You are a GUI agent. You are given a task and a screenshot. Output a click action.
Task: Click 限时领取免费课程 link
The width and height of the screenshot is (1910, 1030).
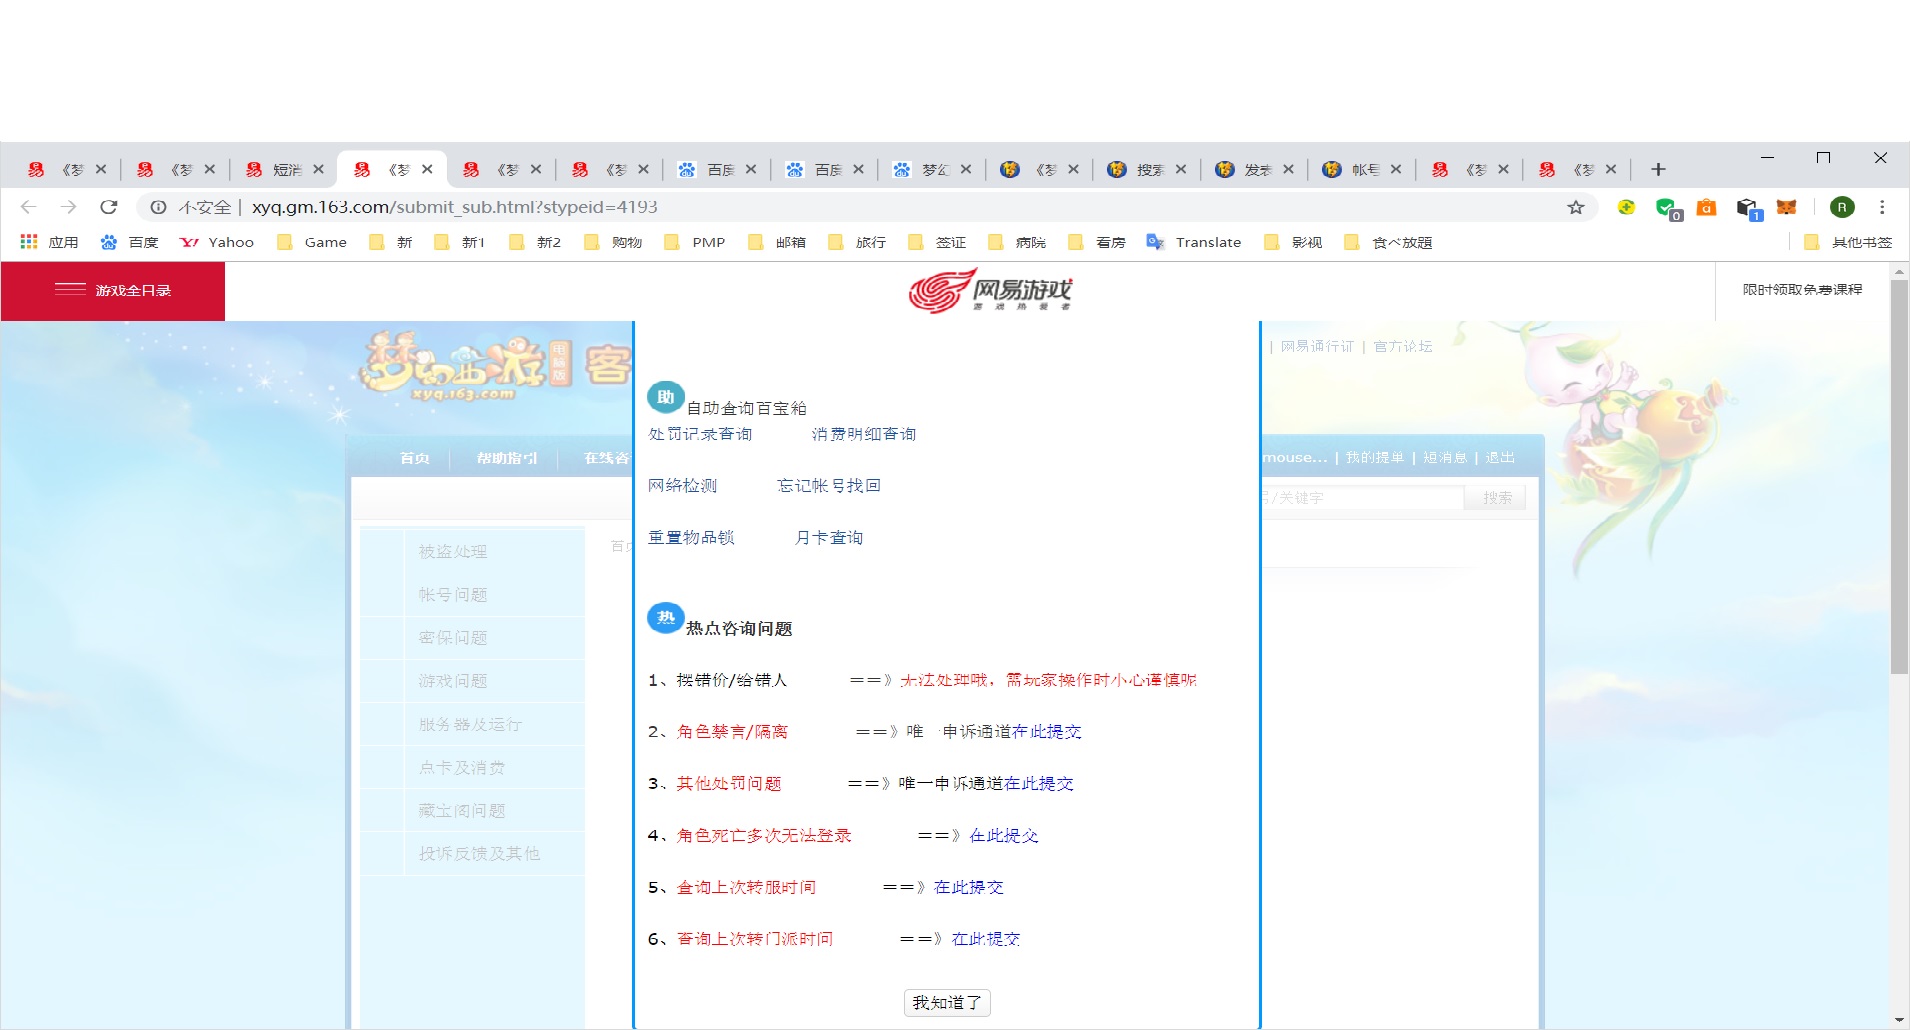click(x=1802, y=290)
